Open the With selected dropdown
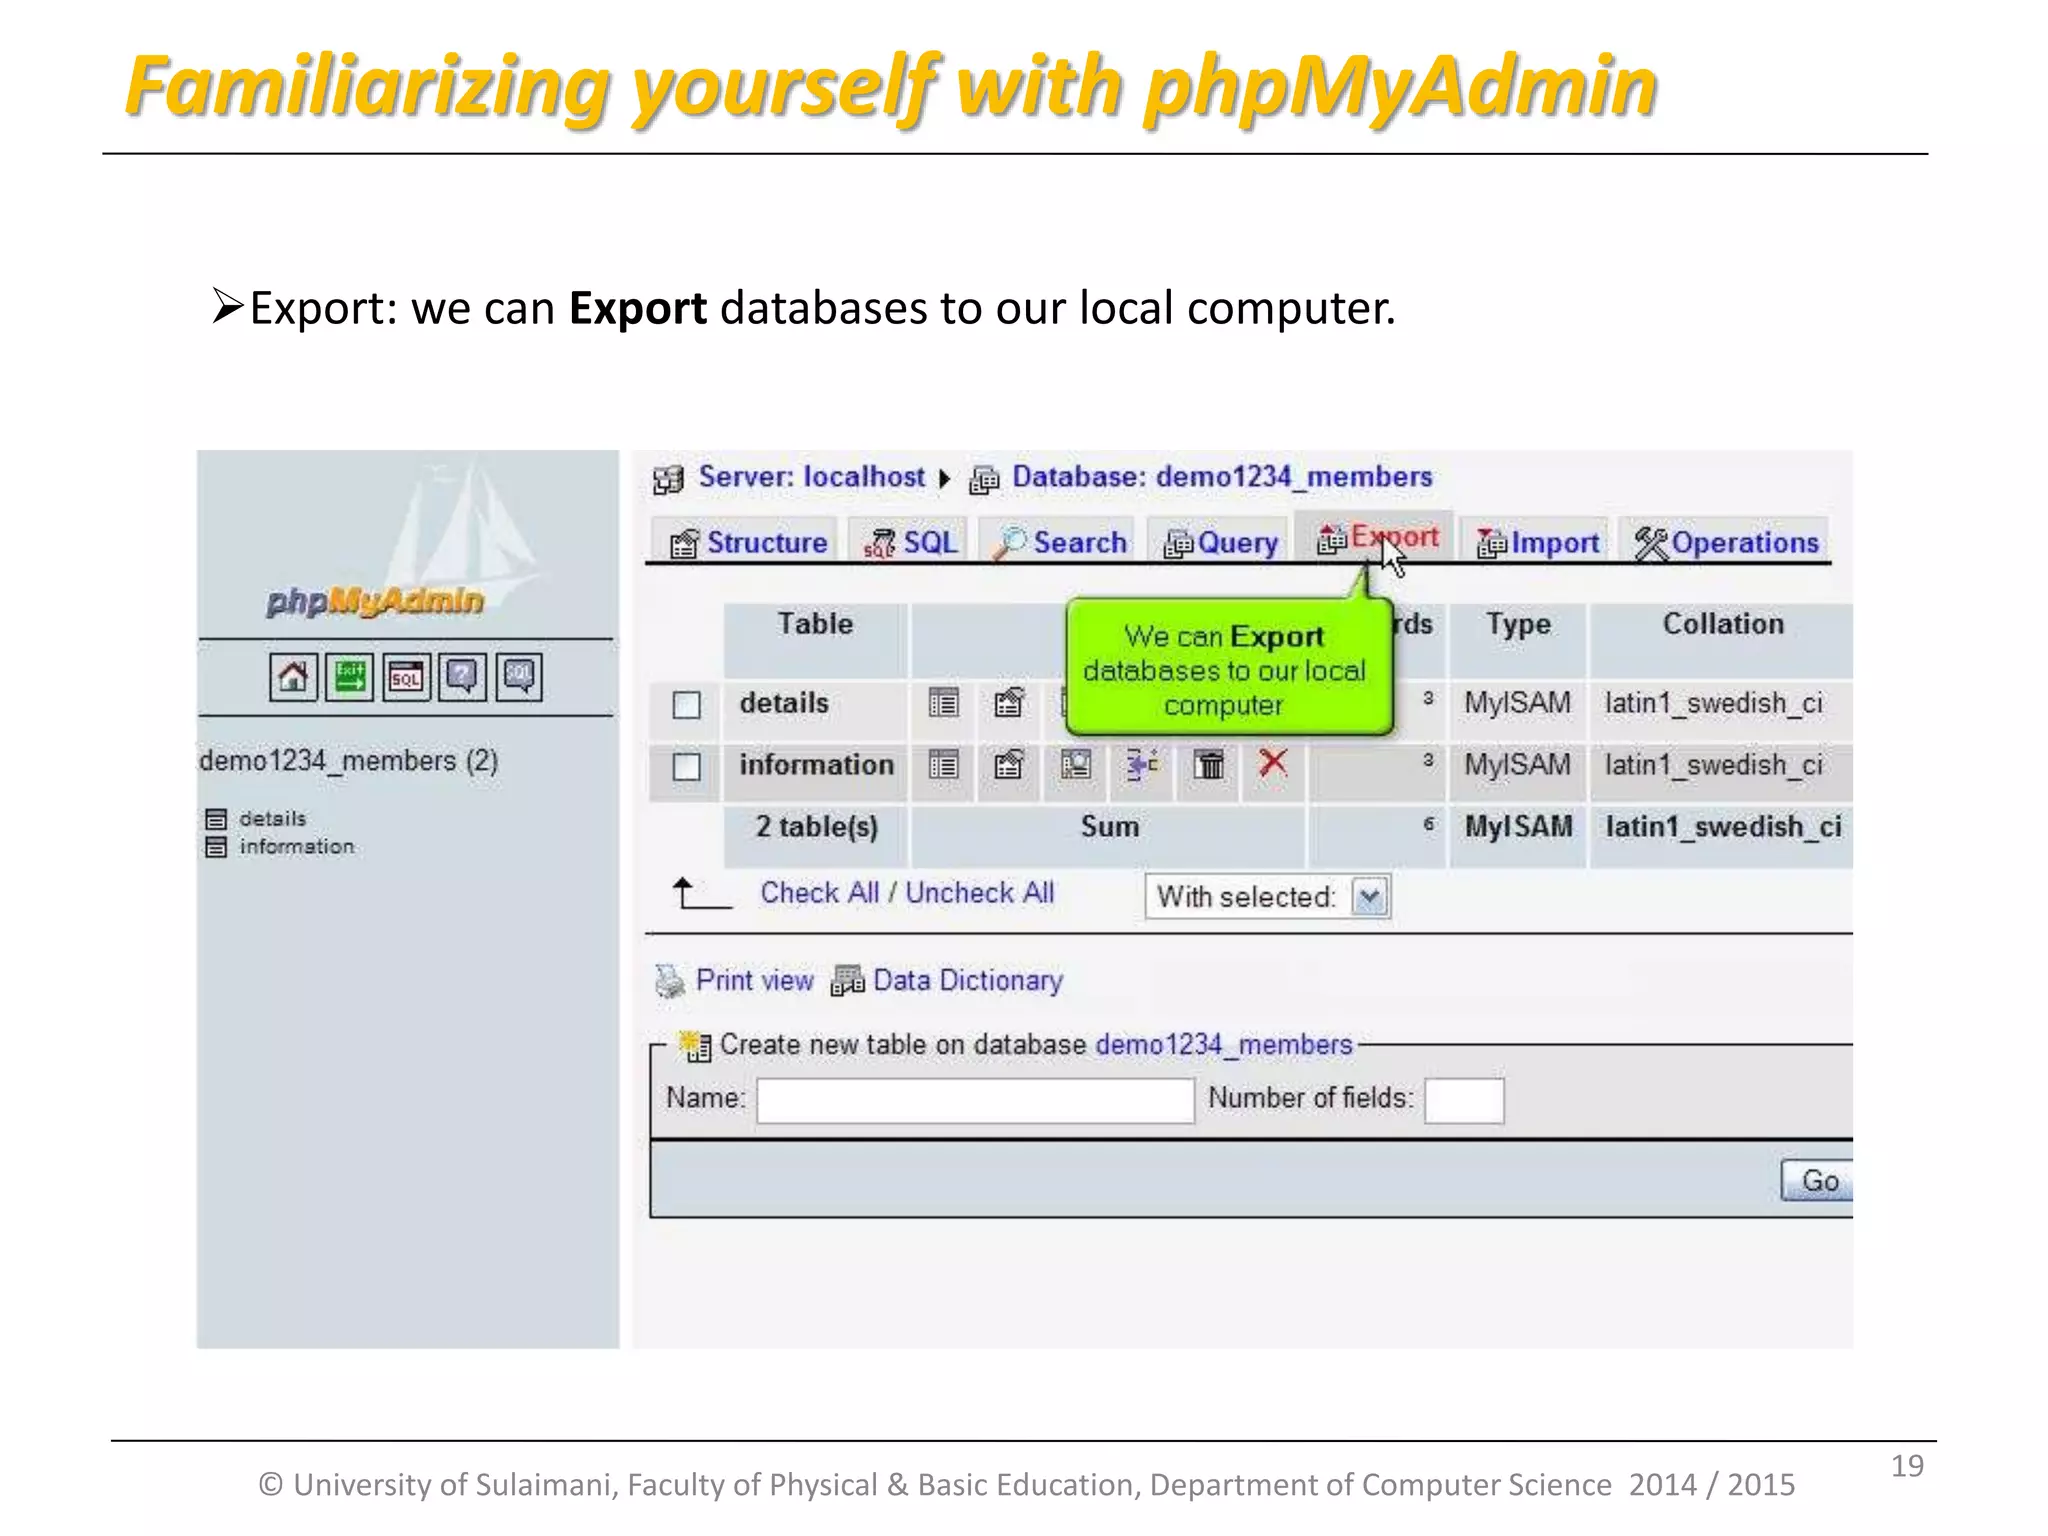This screenshot has height=1536, width=2048. click(x=1267, y=897)
